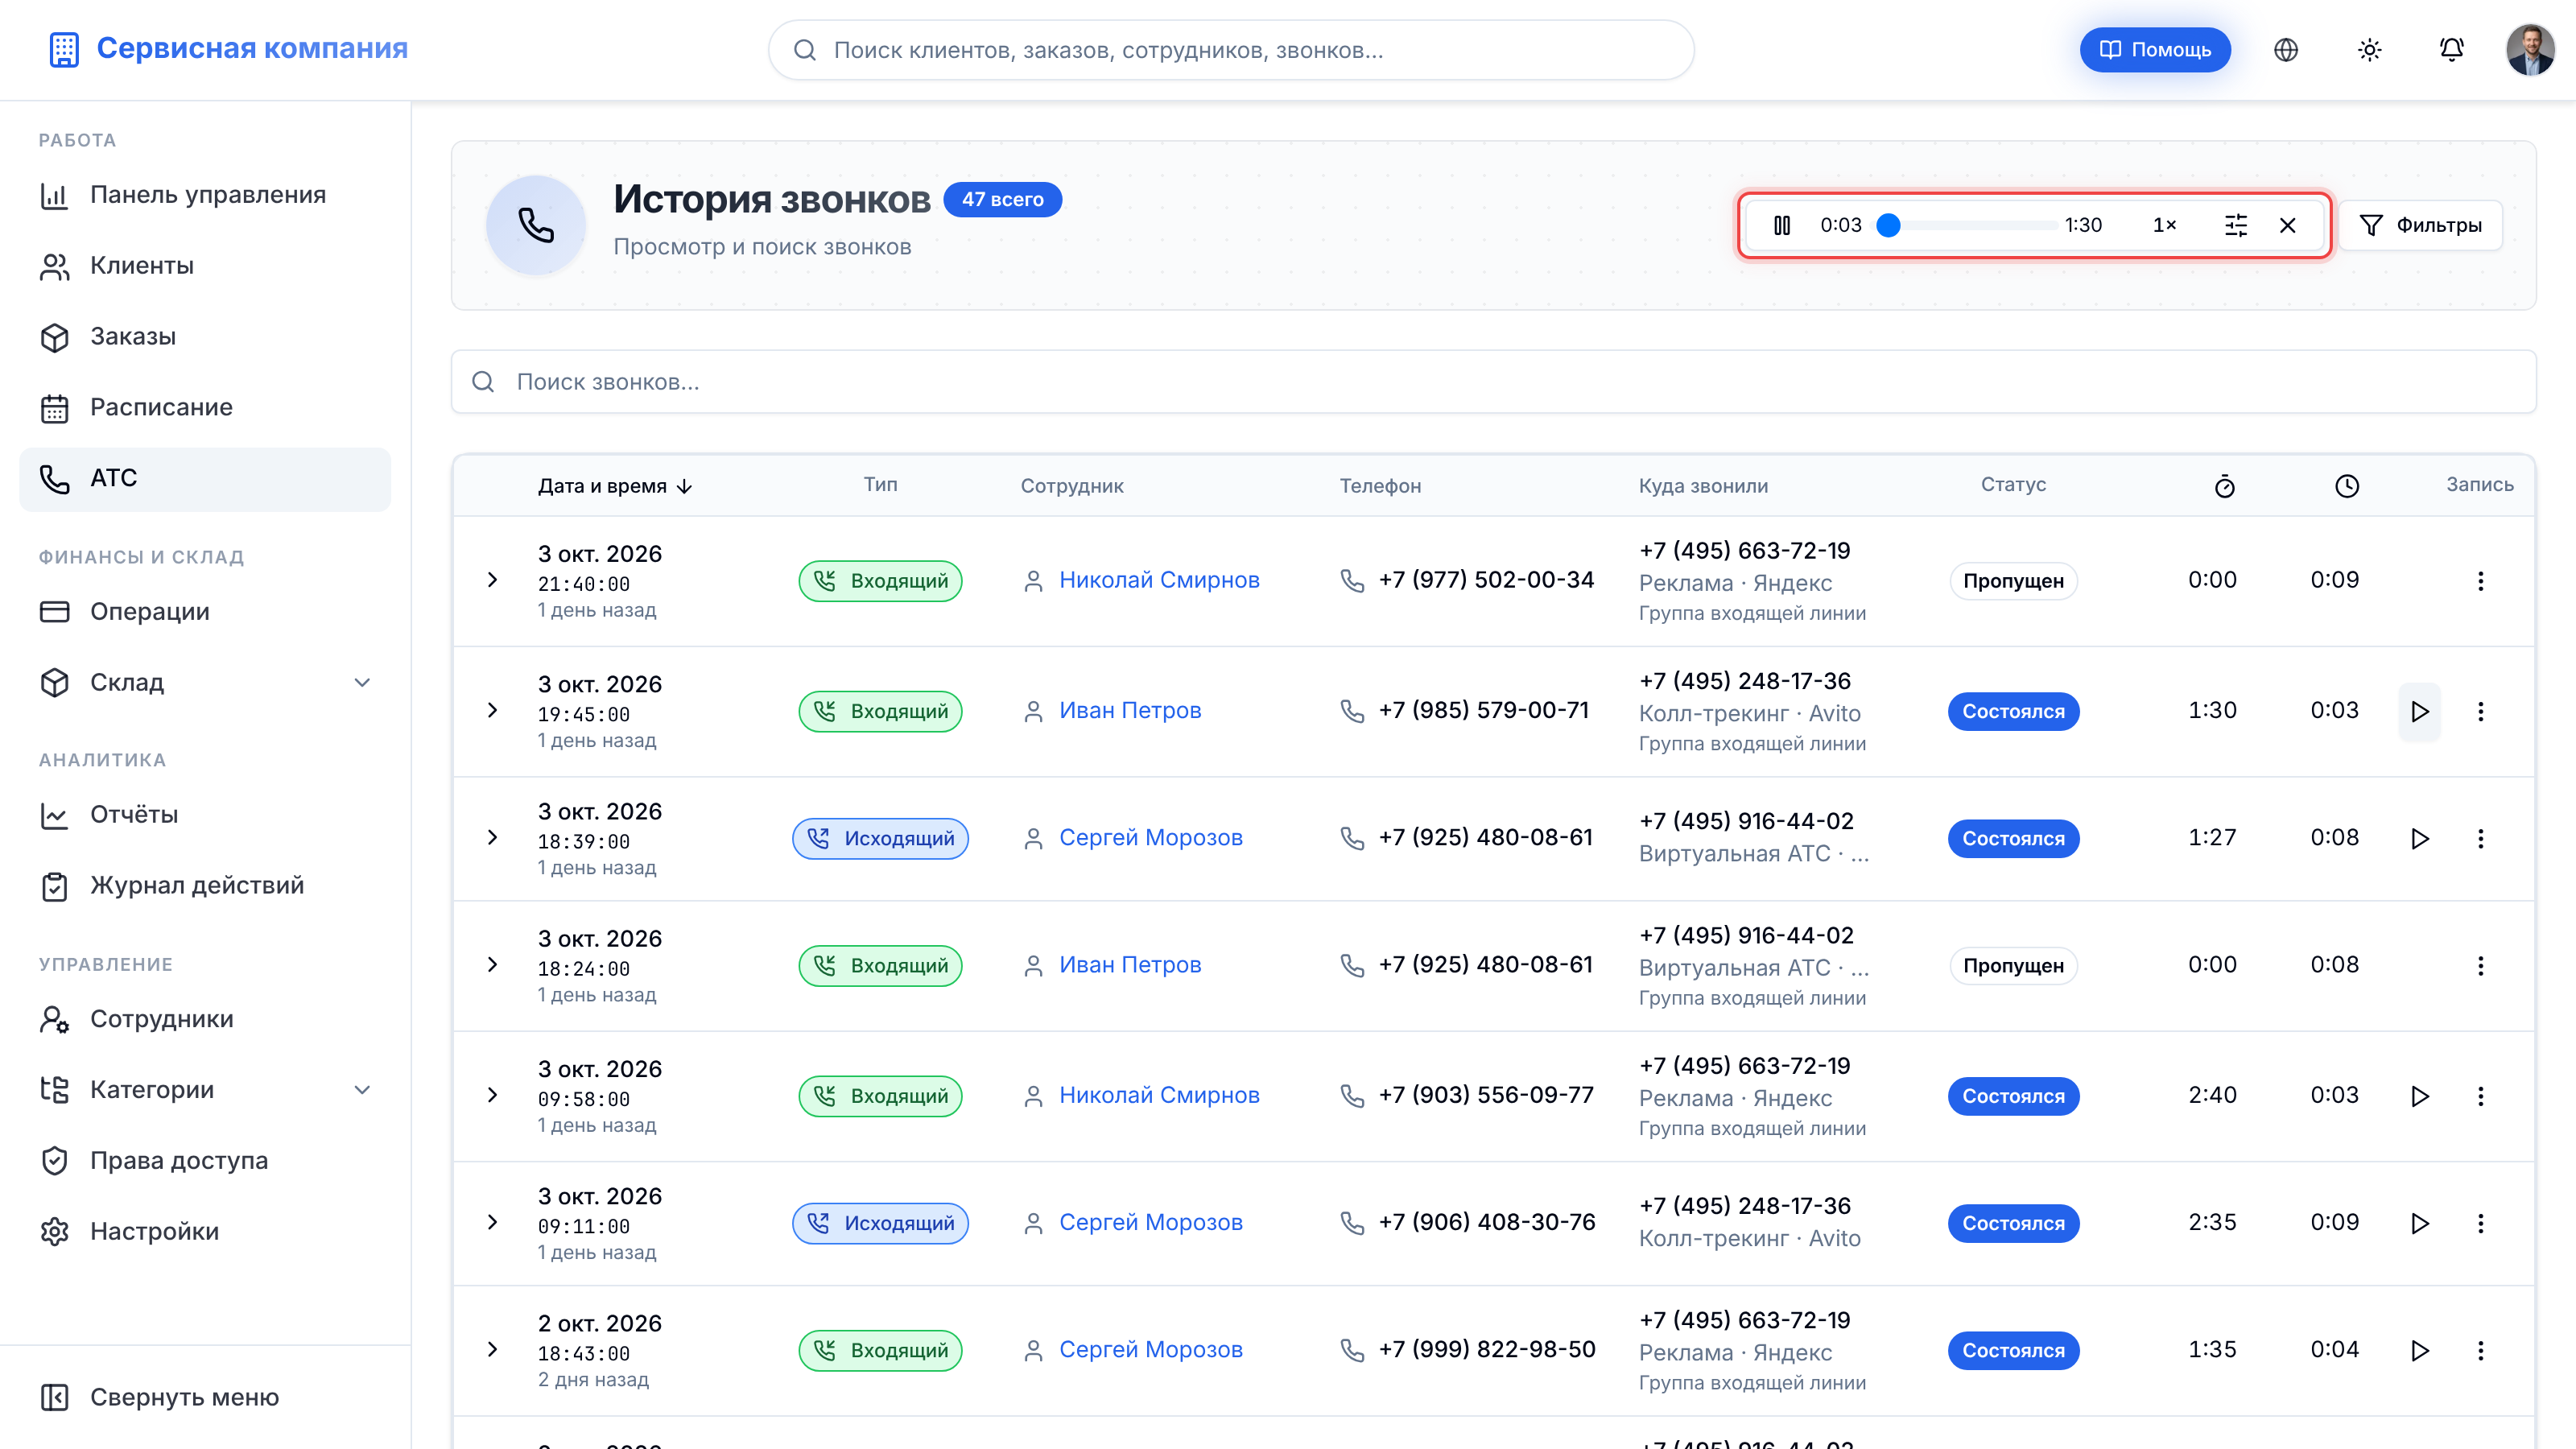Expand the Категории submenu chevron
Image resolution: width=2576 pixels, height=1449 pixels.
point(362,1090)
